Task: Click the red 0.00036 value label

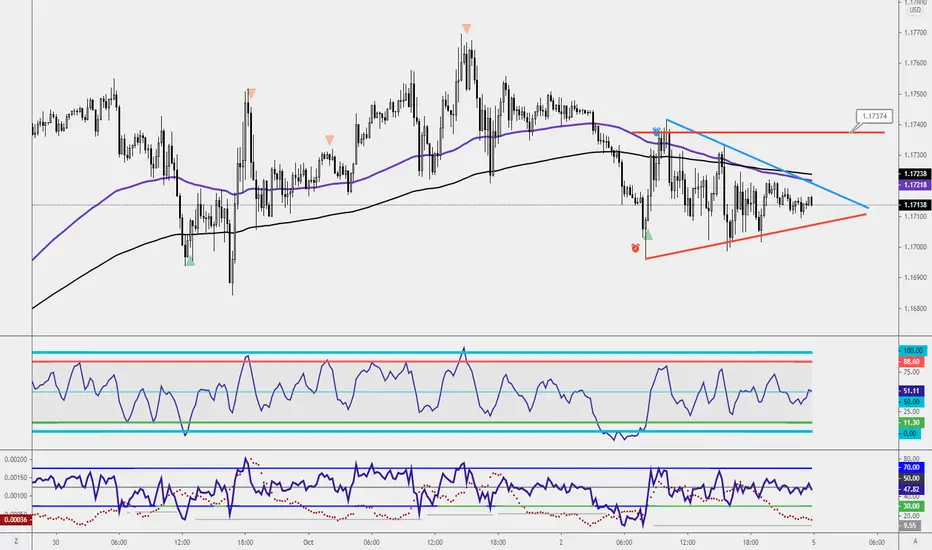Action: (14, 520)
